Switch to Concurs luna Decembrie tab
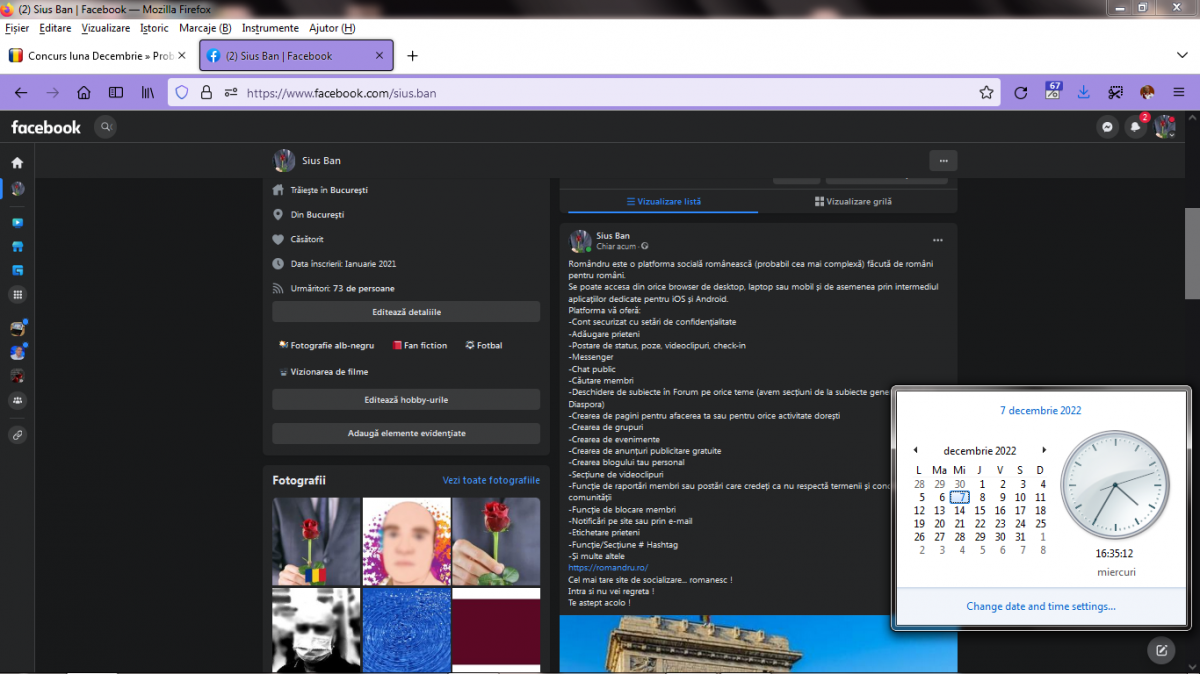 [x=100, y=56]
